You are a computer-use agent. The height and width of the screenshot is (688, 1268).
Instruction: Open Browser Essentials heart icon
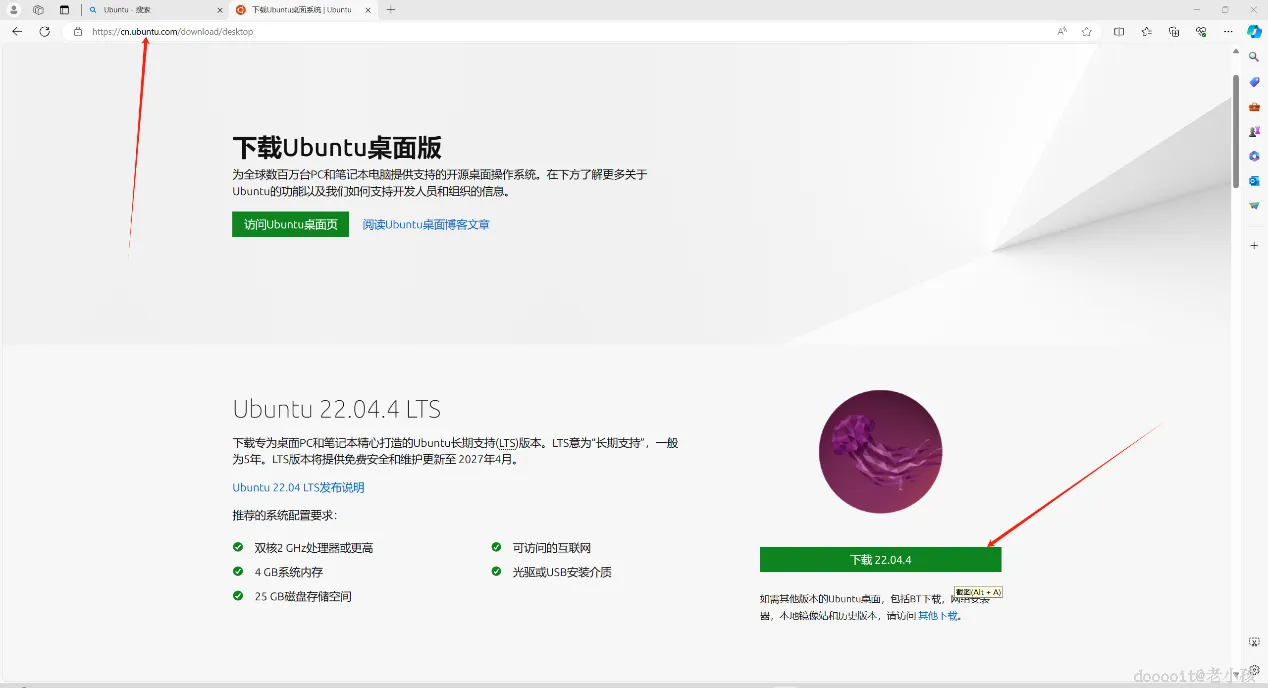click(x=1201, y=32)
